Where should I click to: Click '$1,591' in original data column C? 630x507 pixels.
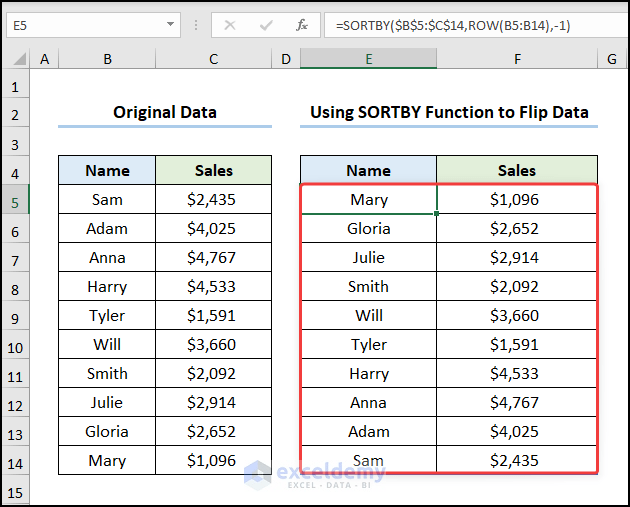[x=213, y=315]
